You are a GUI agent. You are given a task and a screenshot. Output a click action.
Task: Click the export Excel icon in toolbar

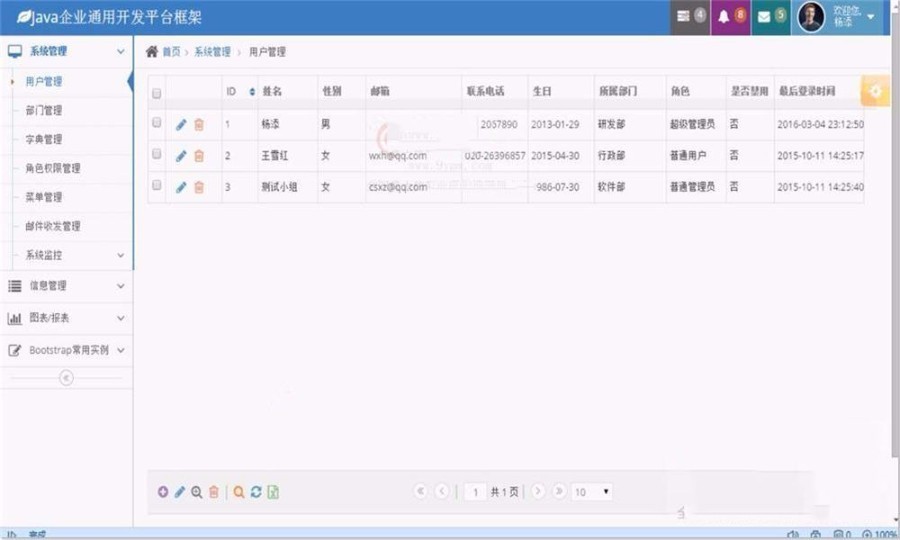(x=273, y=492)
